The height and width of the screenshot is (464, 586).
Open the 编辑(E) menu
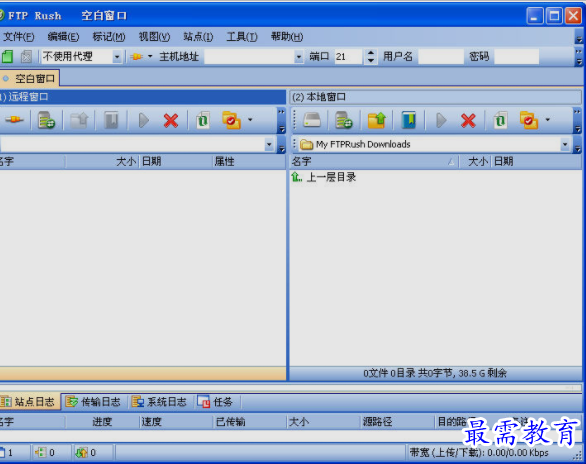pos(63,37)
